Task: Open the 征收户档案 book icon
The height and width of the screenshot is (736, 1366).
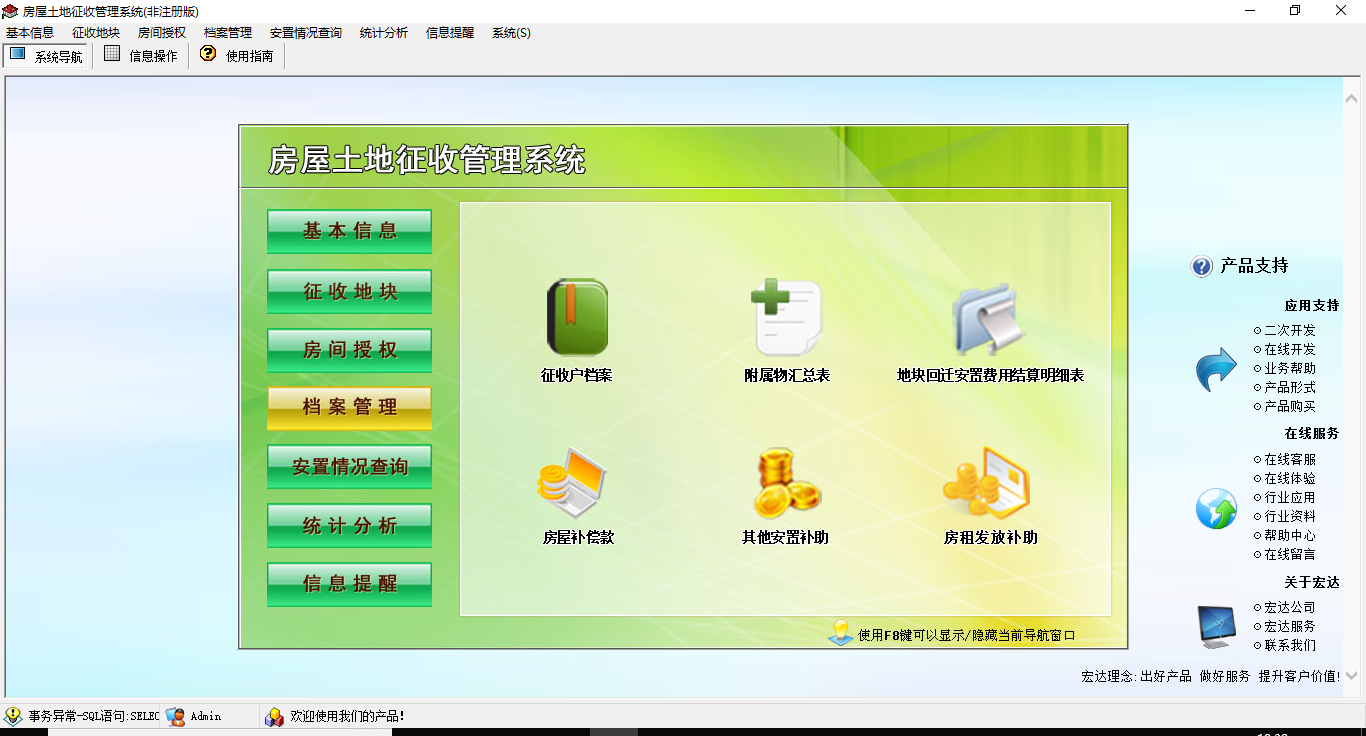Action: (577, 317)
